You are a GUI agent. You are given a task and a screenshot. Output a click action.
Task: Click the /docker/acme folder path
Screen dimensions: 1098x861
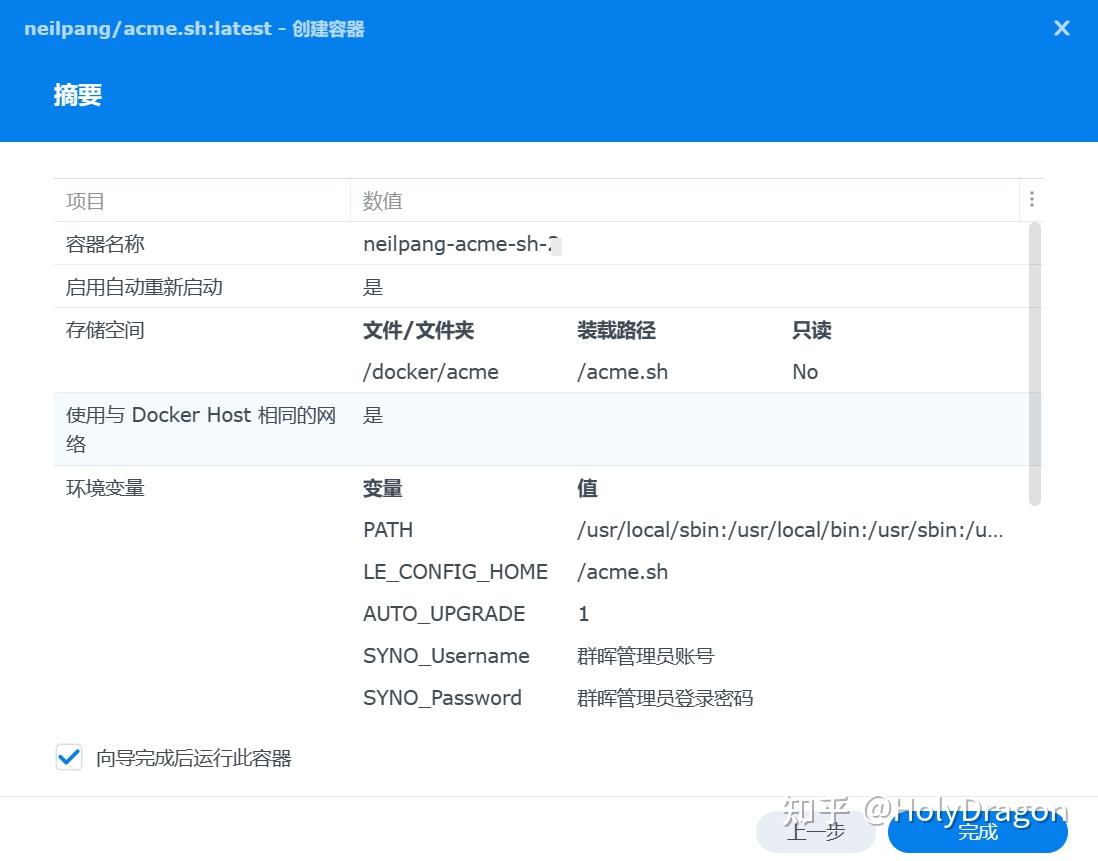(430, 371)
